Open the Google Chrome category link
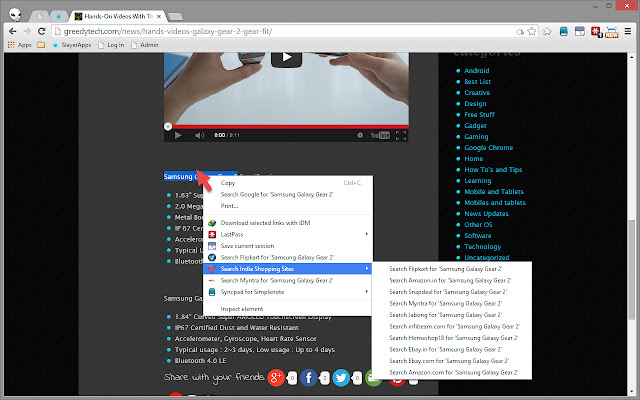Screen dimensions: 640x400 489,148
